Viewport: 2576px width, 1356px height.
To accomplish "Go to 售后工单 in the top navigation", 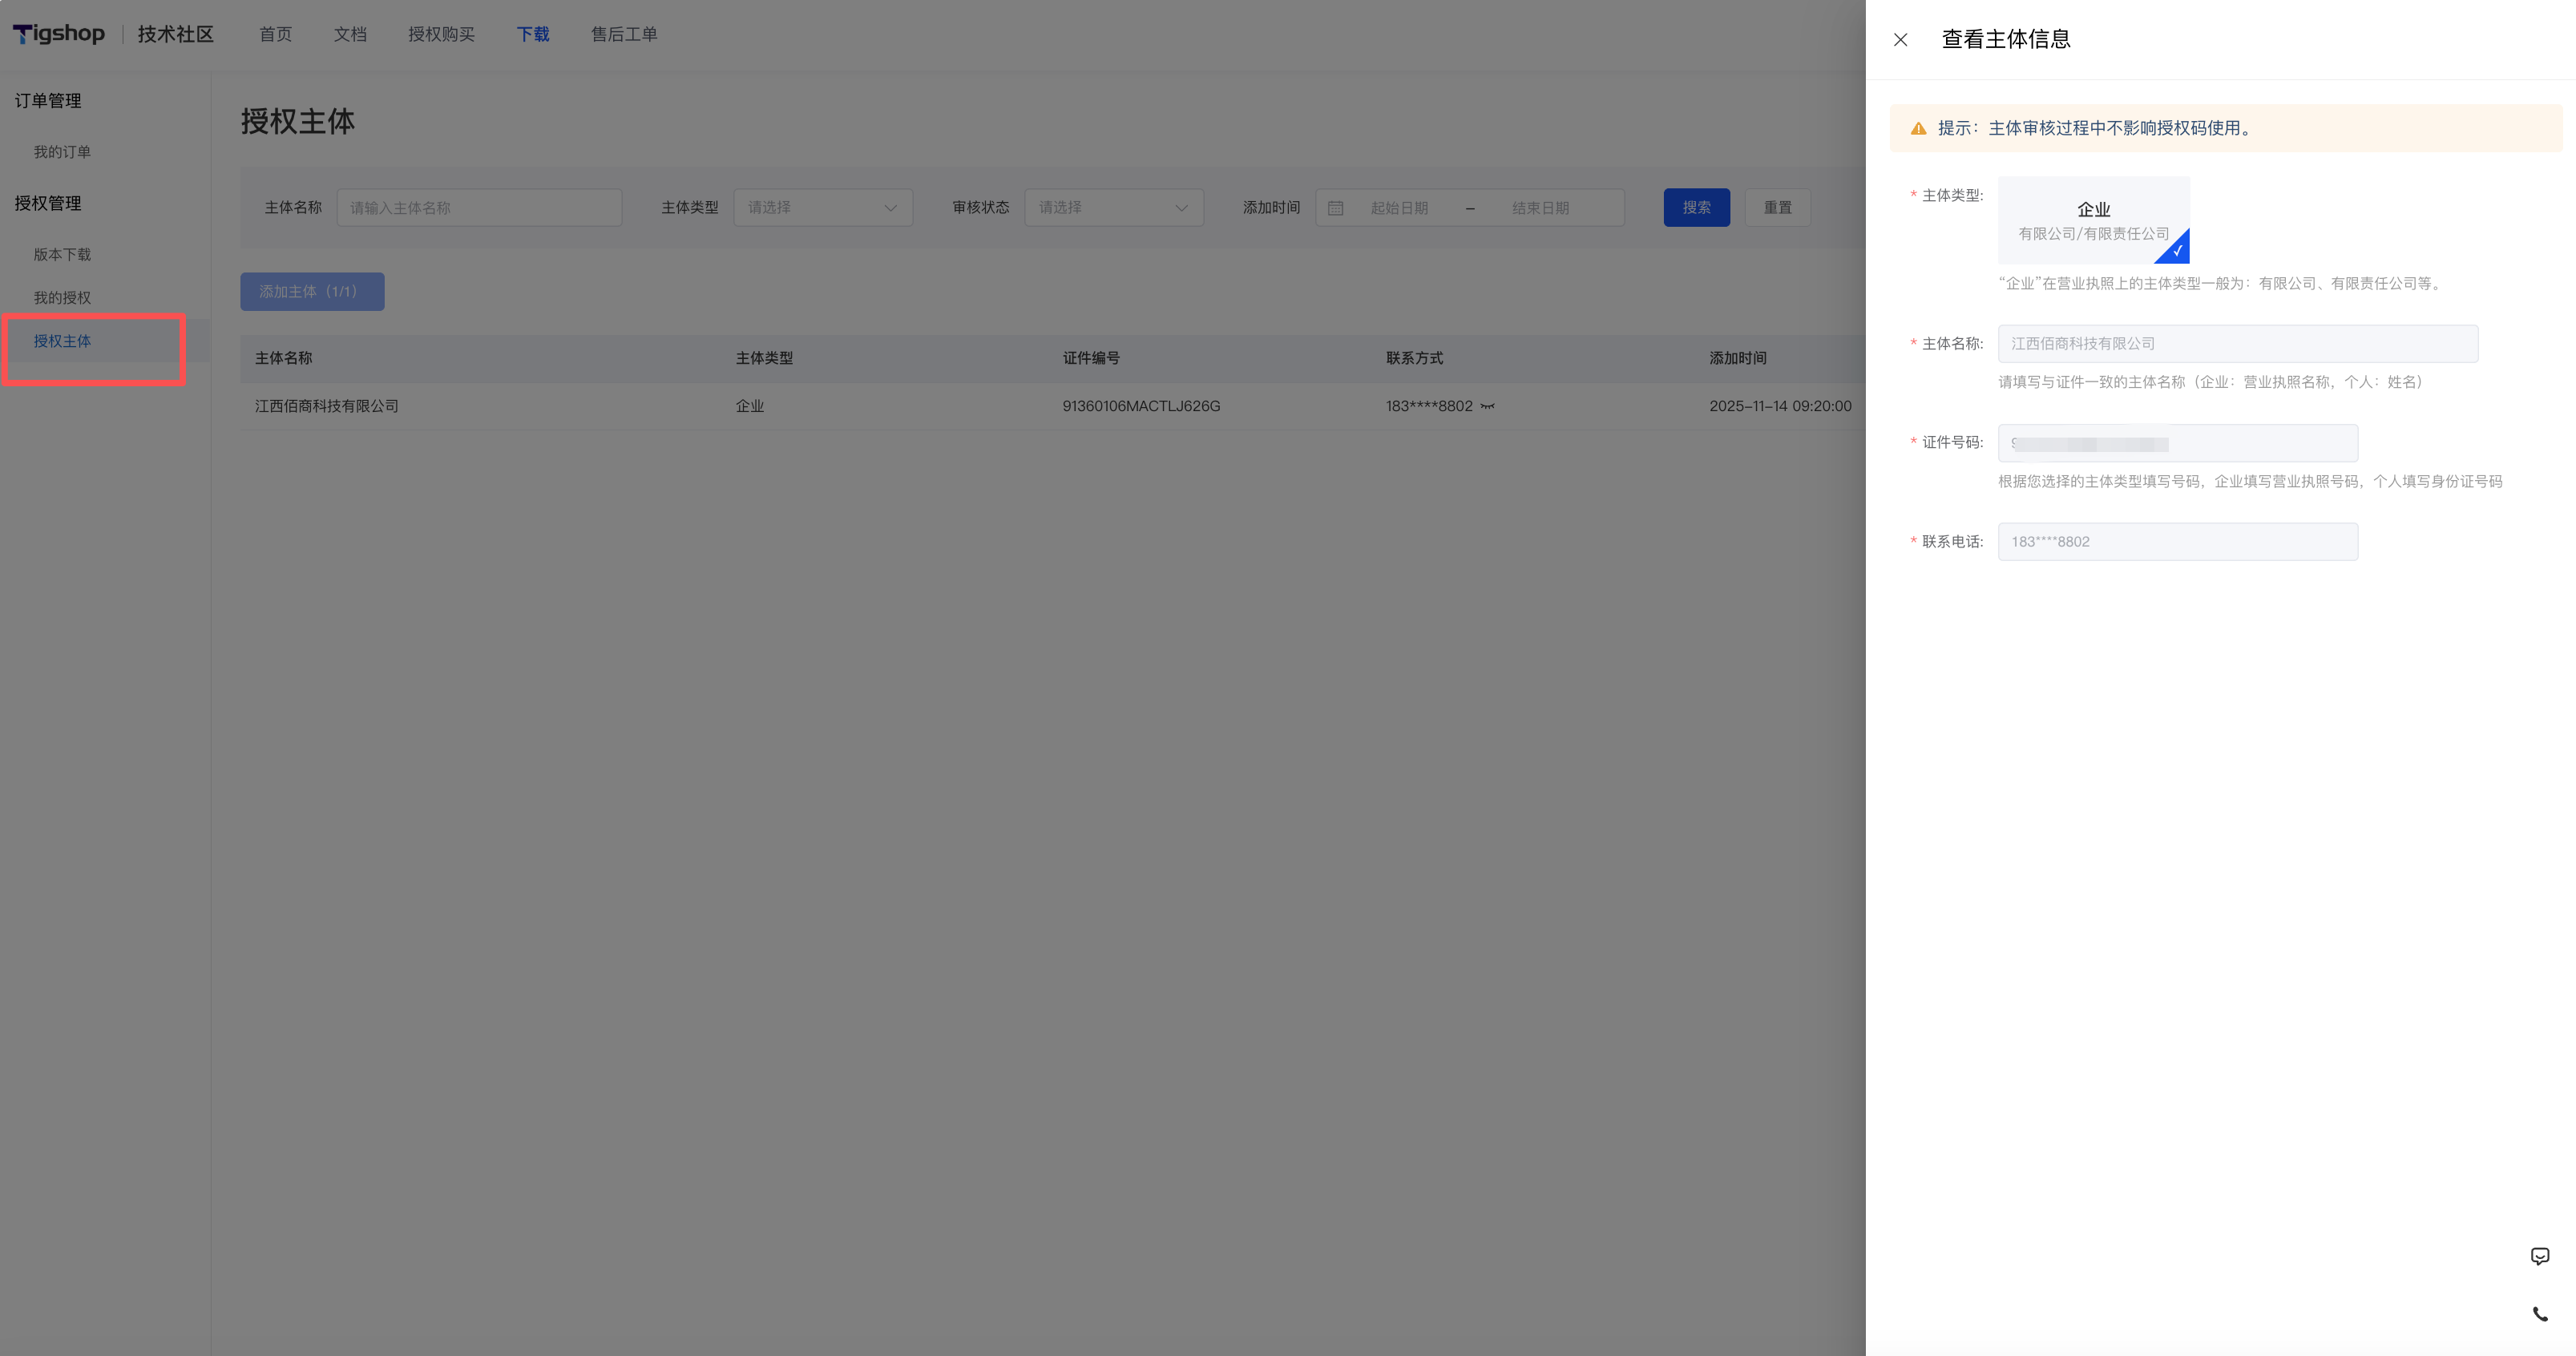I will pos(624,34).
